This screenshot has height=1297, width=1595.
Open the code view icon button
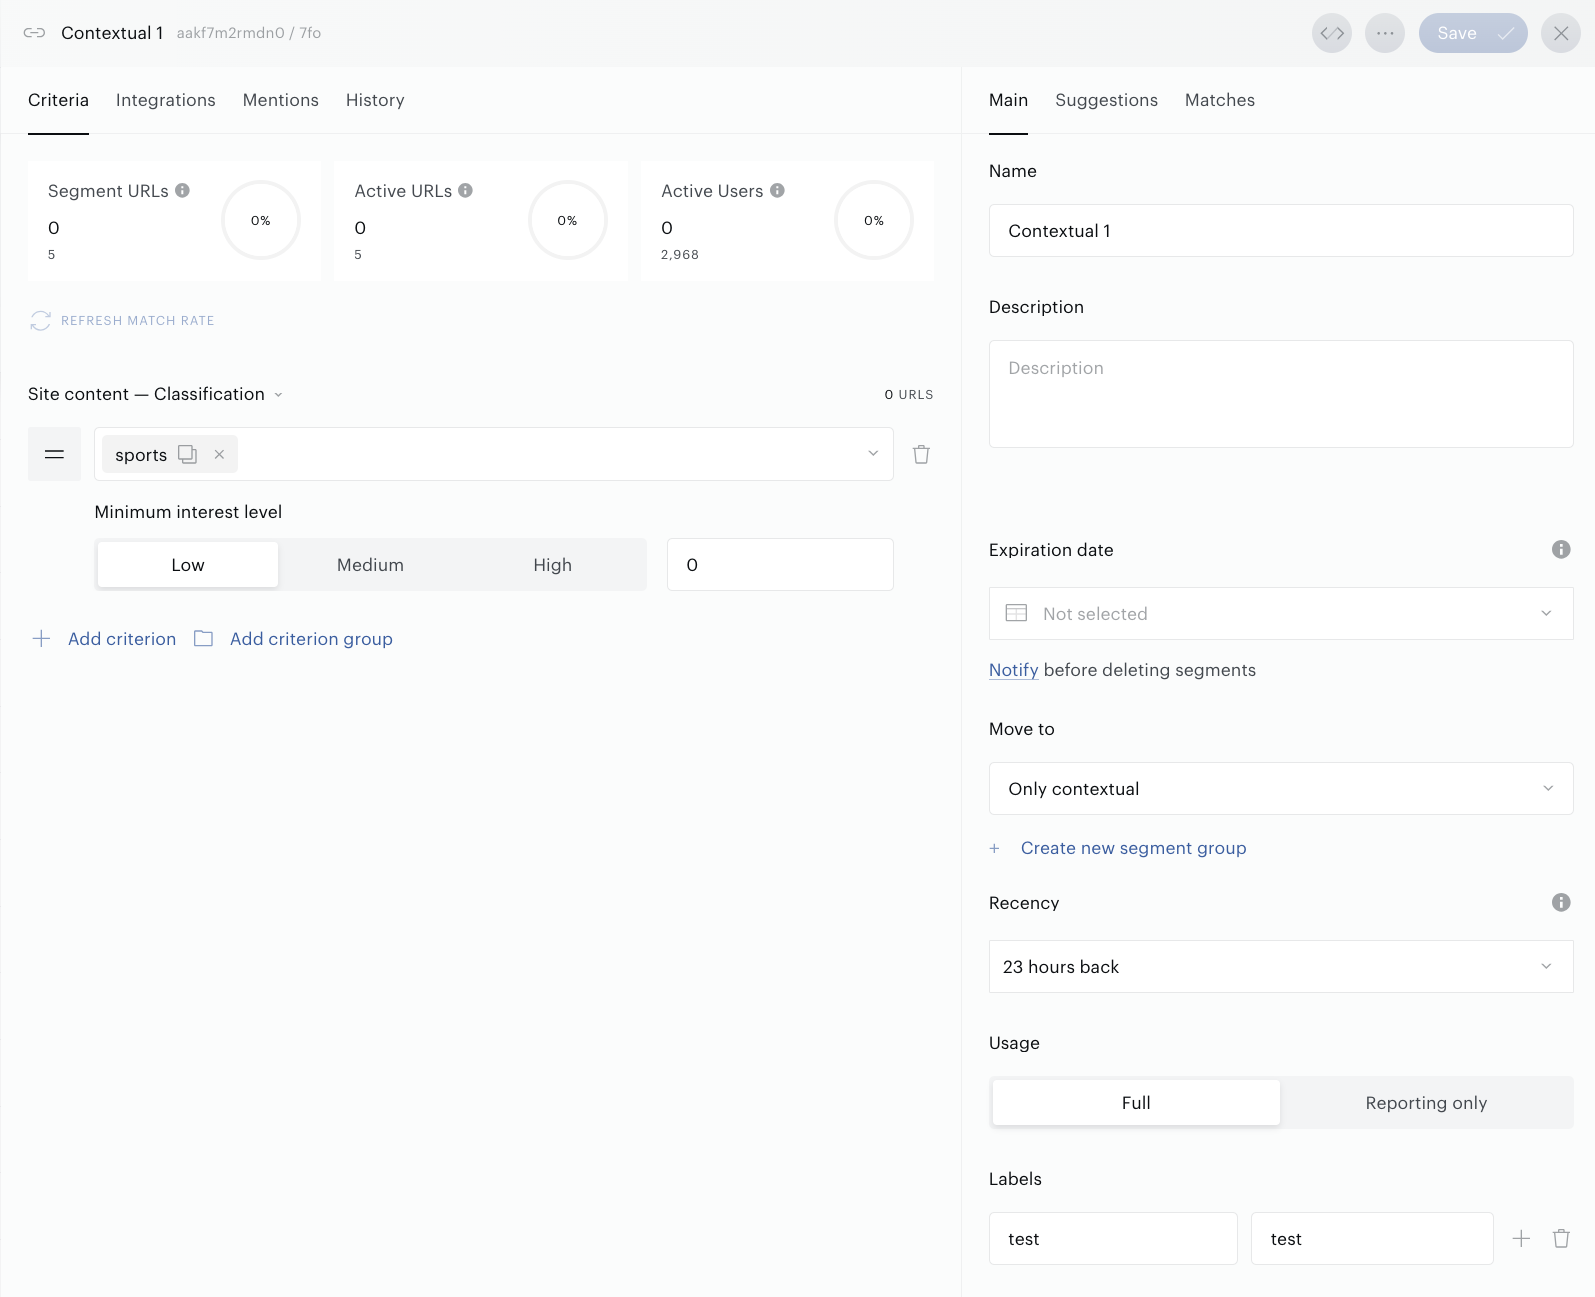click(x=1331, y=33)
